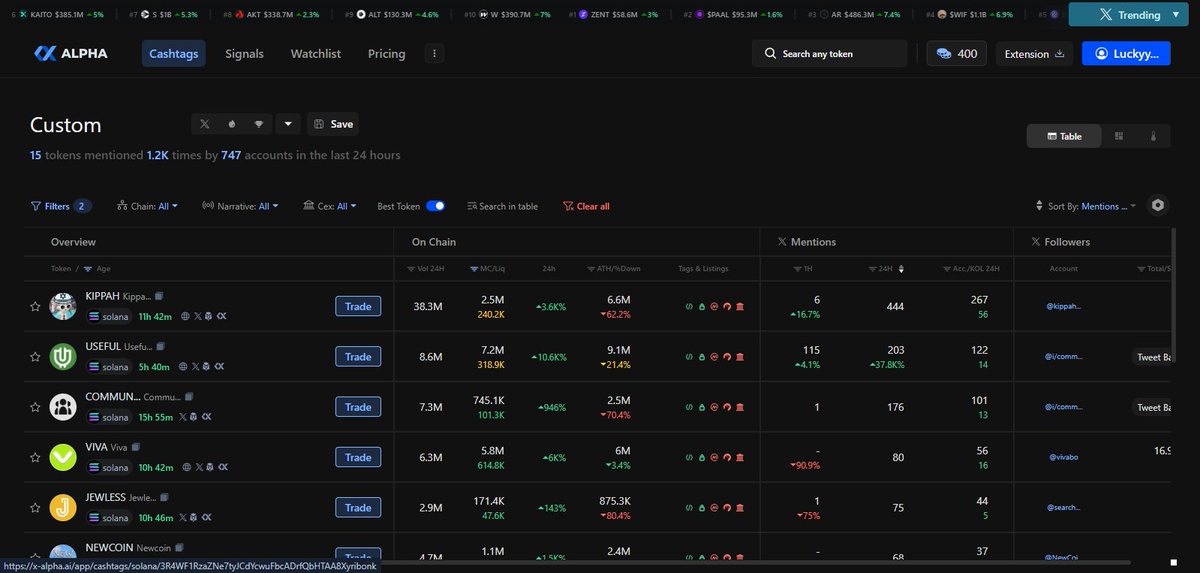This screenshot has height=573, width=1200.
Task: Click the VIVA token logo
Action: (64, 457)
